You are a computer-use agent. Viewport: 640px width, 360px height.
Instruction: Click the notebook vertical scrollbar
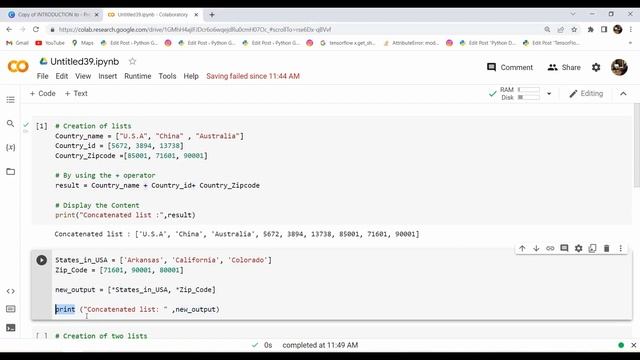pyautogui.click(x=636, y=145)
